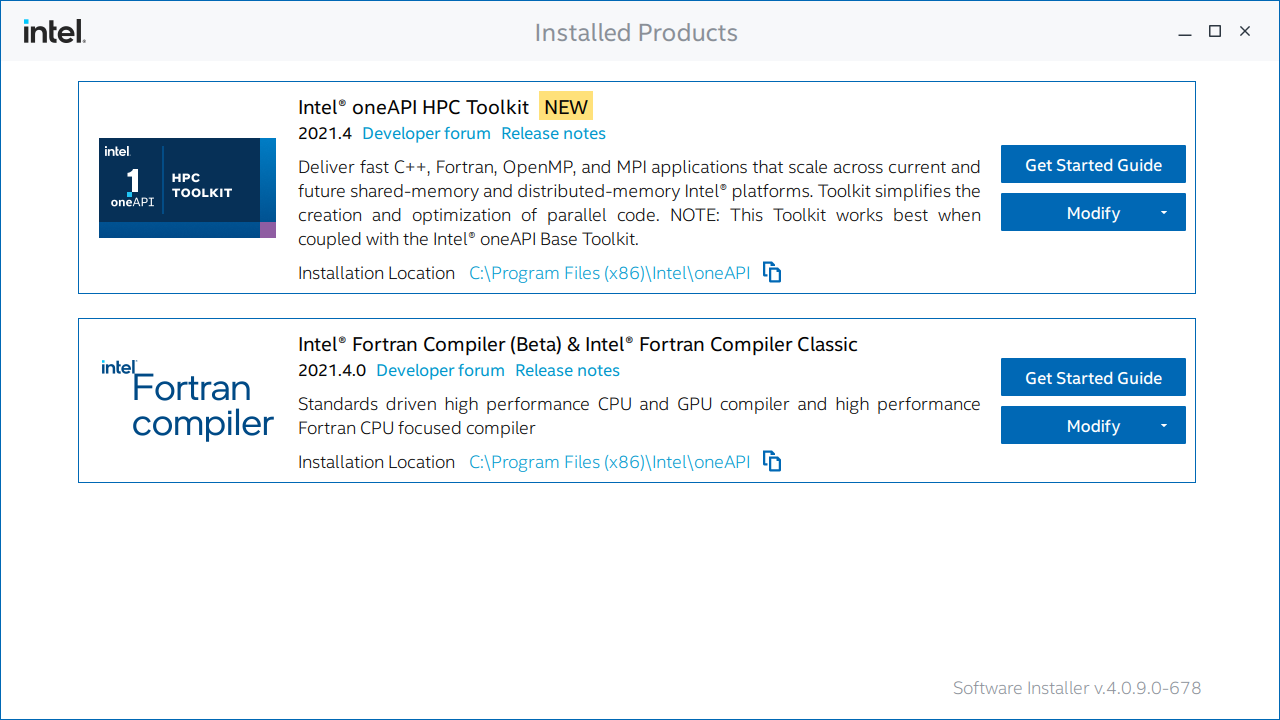Open the Fortran Compiler installation location link
Screen dimensions: 1280x720
(609, 461)
